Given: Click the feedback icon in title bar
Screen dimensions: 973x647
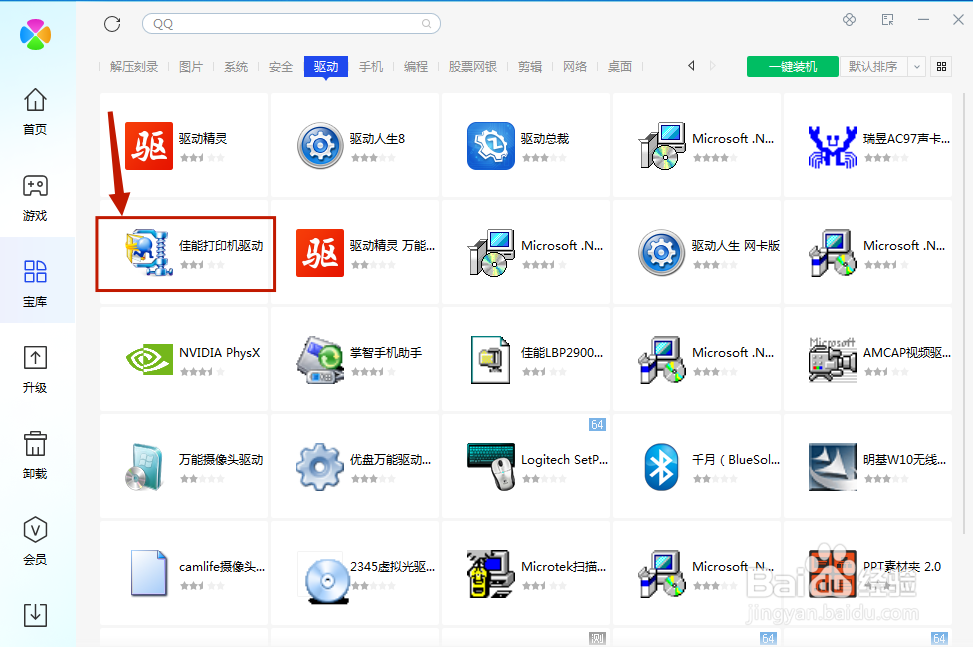Looking at the screenshot, I should [887, 20].
